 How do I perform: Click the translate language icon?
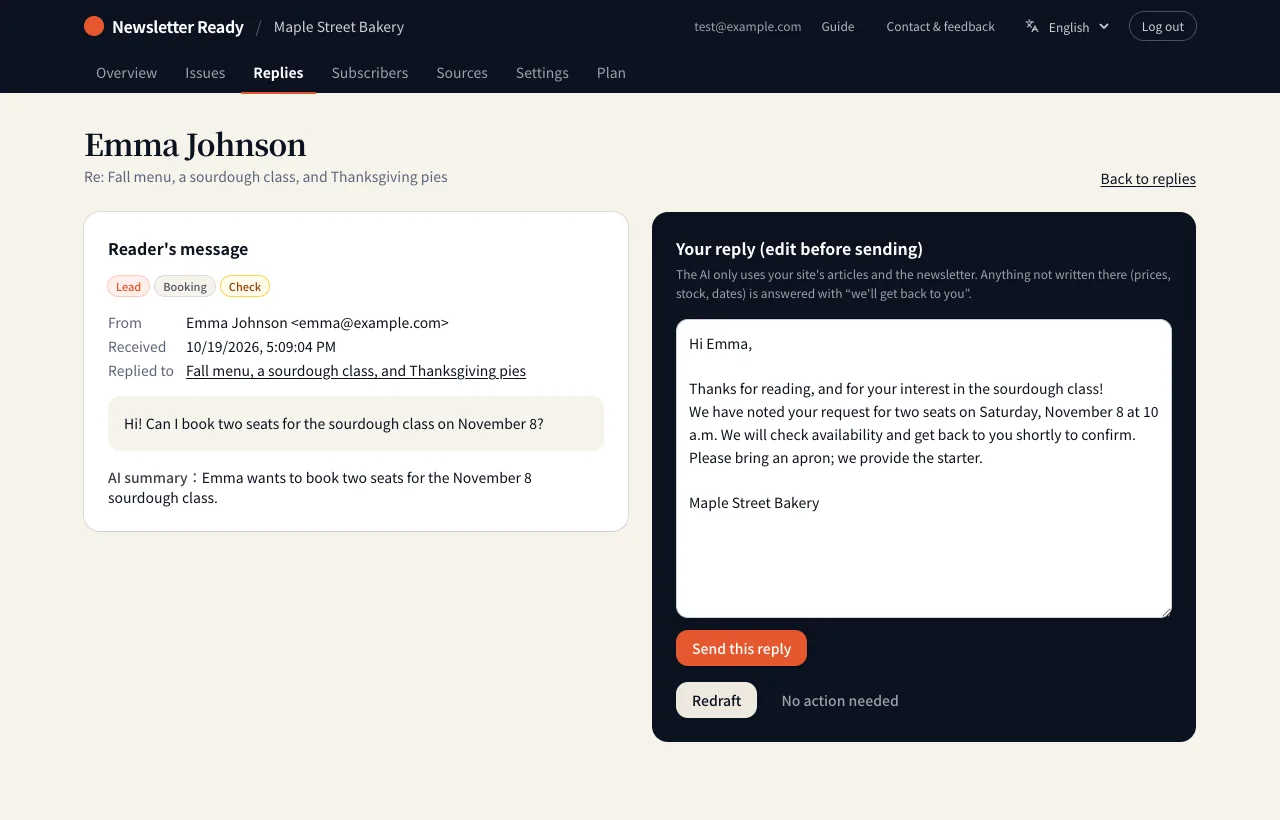click(1032, 26)
